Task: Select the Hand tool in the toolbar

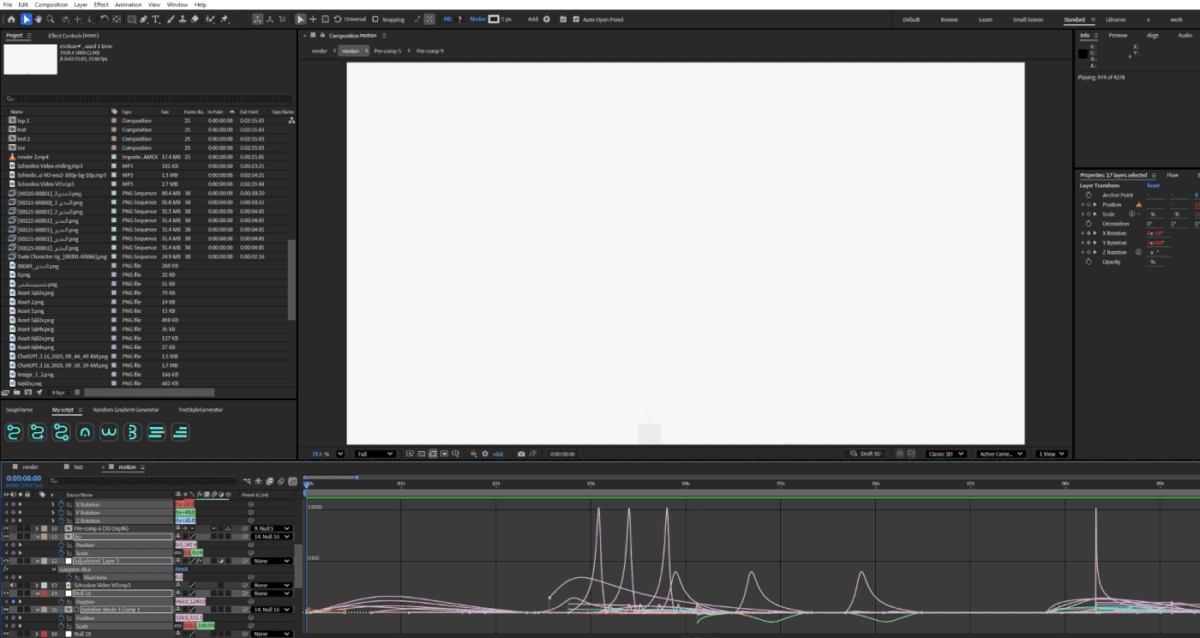Action: click(x=39, y=19)
